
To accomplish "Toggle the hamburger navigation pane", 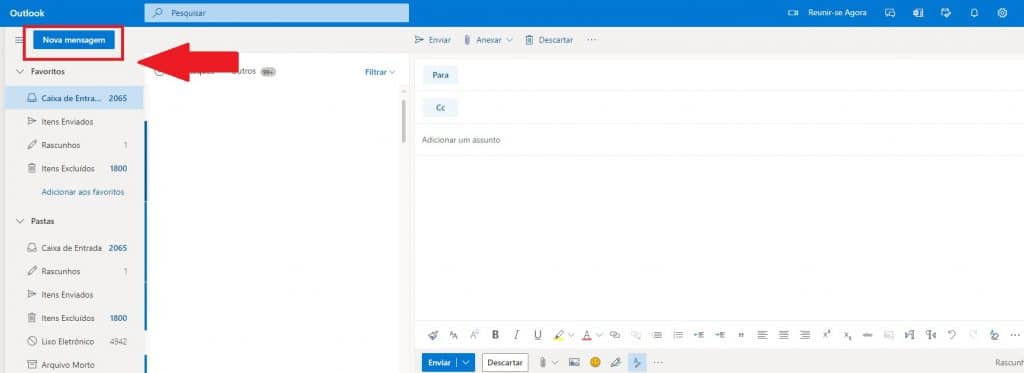I will (x=19, y=40).
